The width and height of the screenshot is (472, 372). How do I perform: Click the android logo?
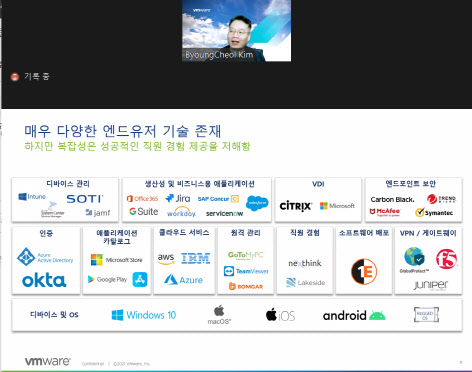pos(354,315)
